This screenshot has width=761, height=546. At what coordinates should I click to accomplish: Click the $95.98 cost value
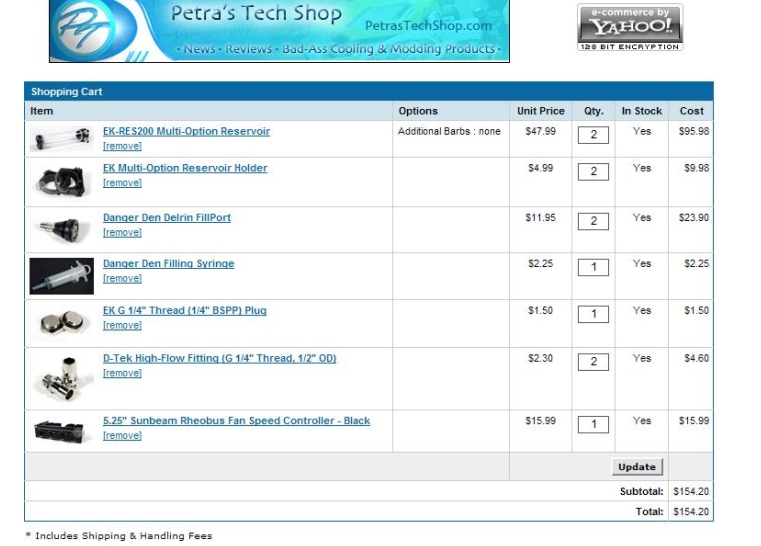tap(694, 131)
